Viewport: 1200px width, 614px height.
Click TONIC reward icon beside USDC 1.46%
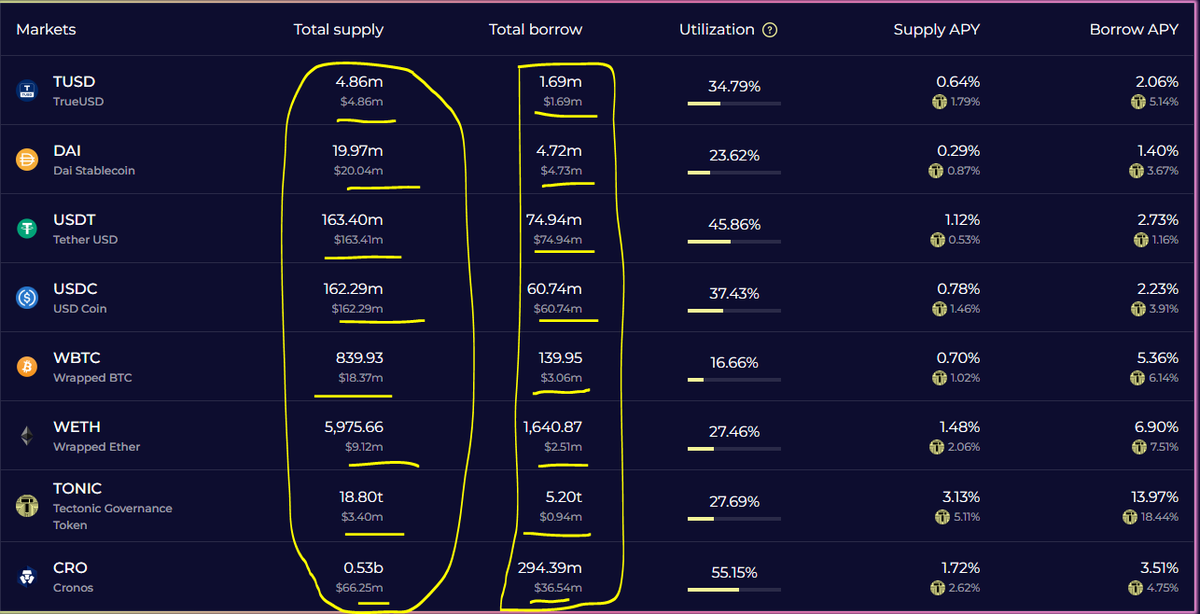[938, 309]
